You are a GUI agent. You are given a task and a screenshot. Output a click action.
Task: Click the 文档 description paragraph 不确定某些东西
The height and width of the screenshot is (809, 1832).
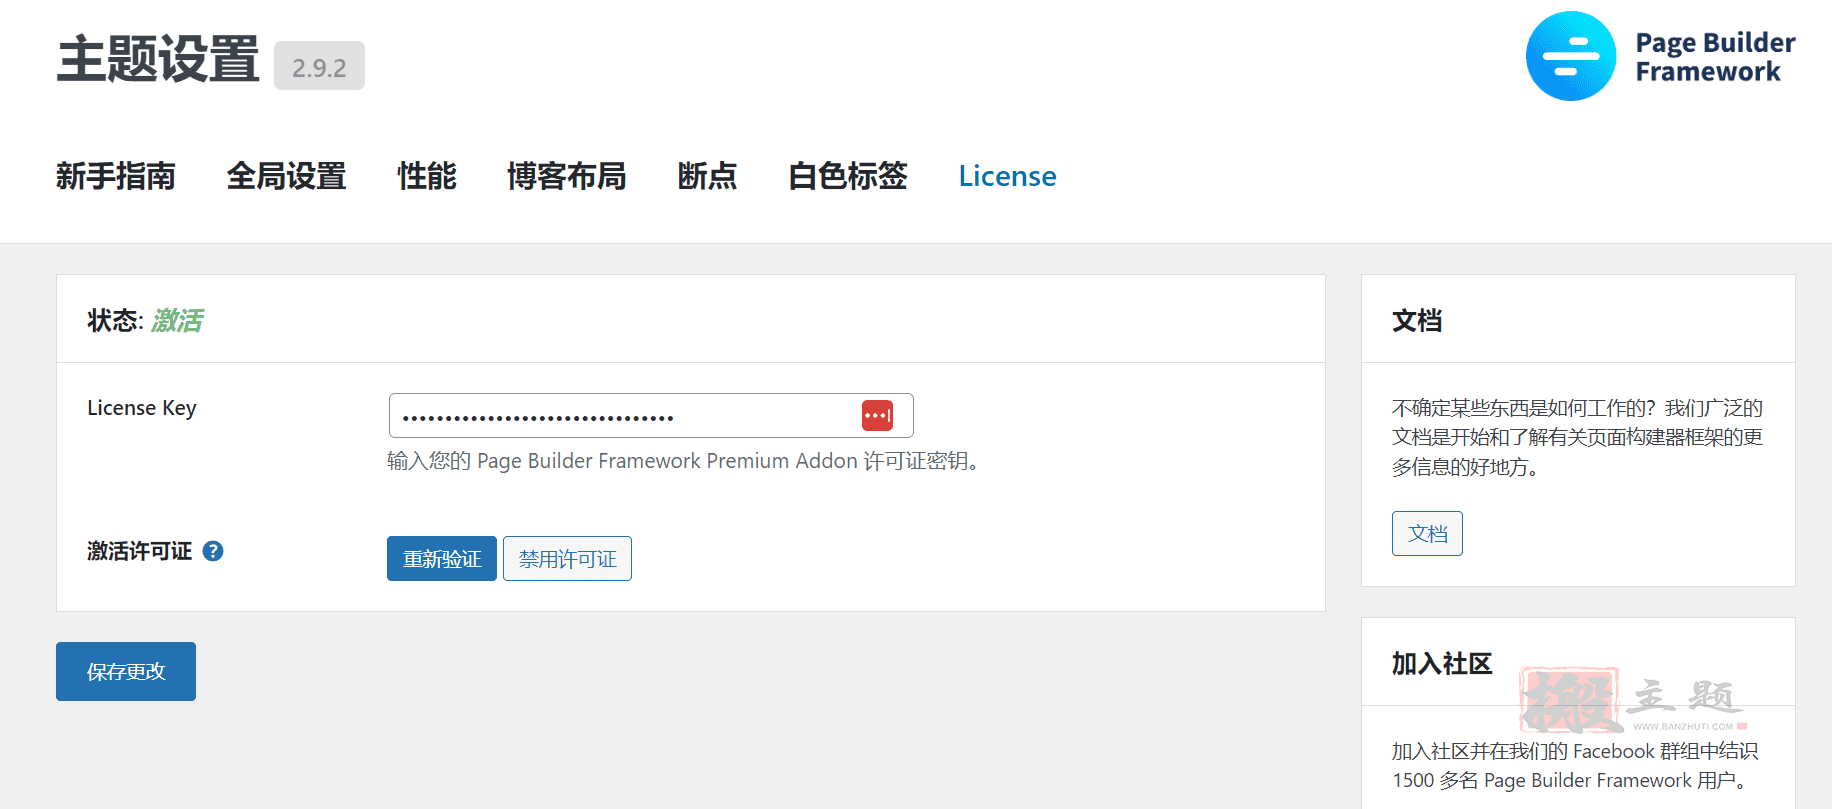click(1577, 437)
